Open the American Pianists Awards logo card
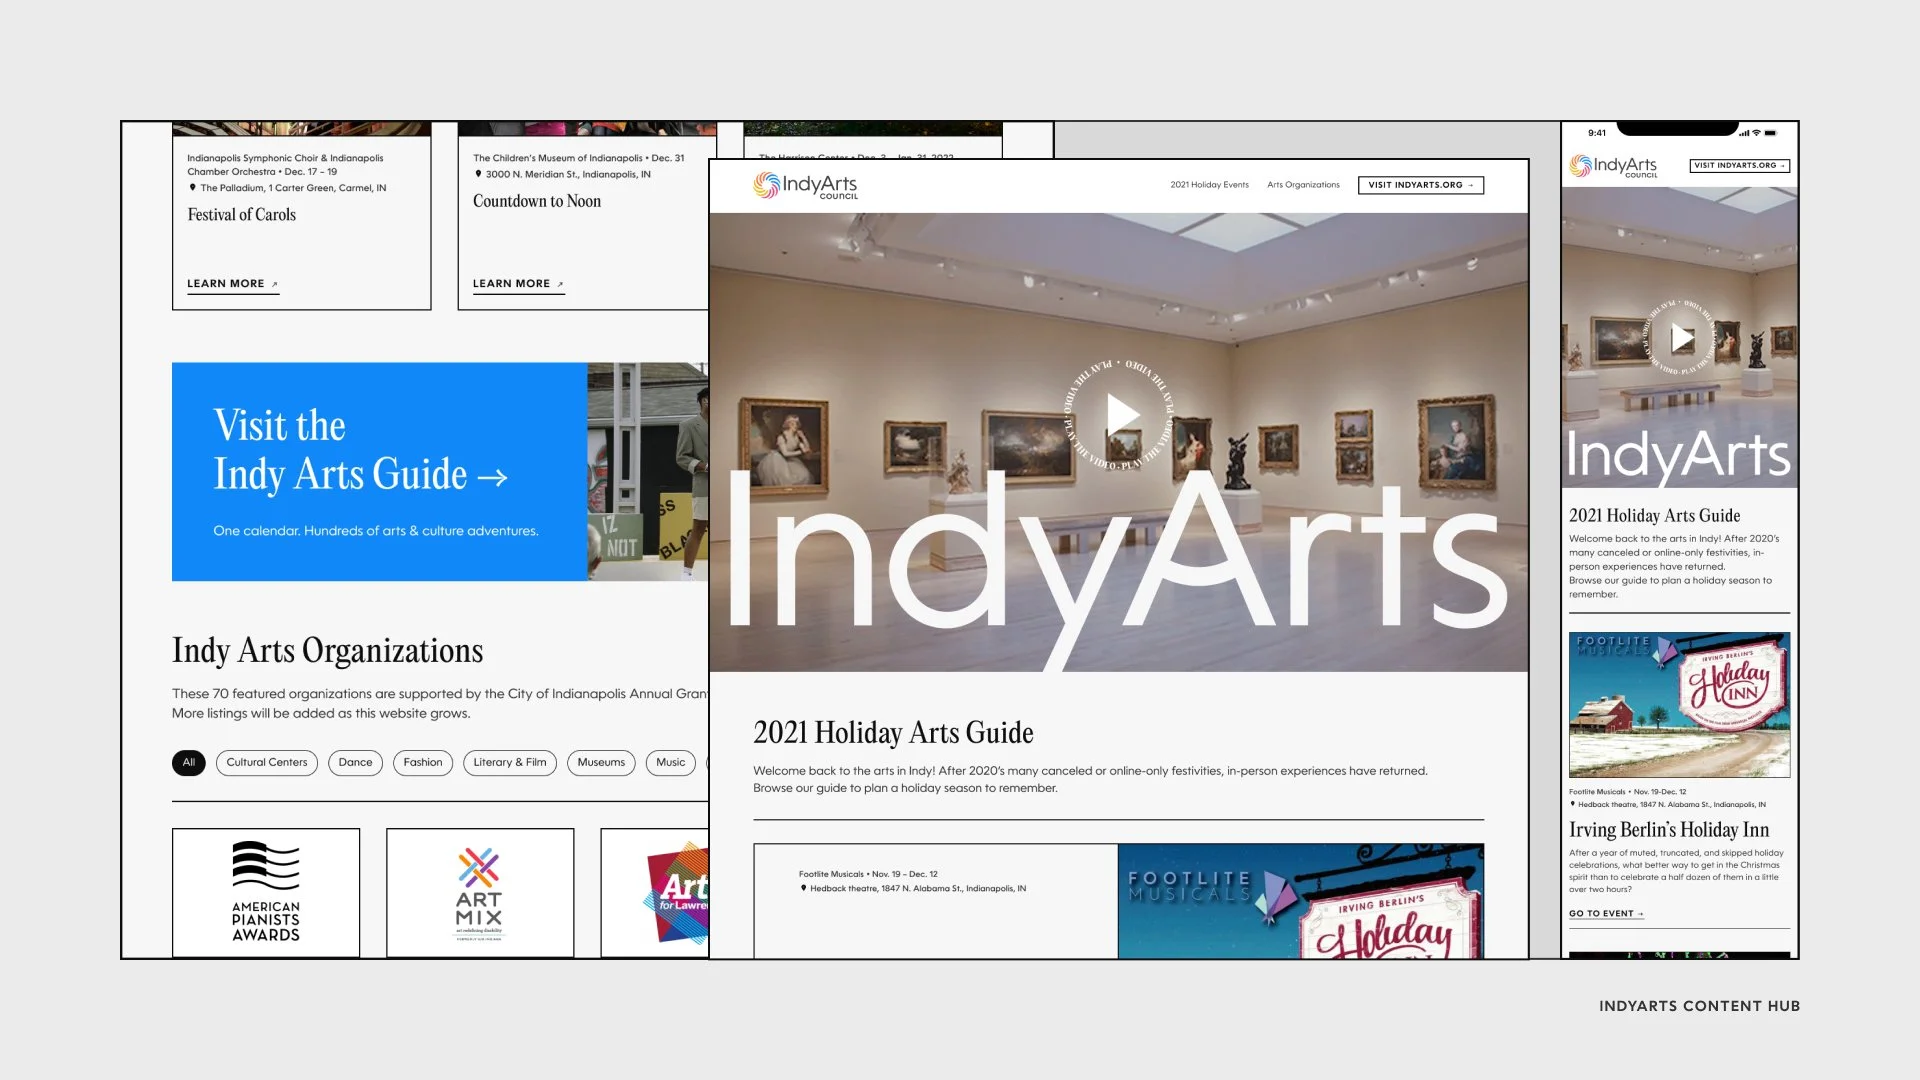The height and width of the screenshot is (1080, 1920). point(266,892)
